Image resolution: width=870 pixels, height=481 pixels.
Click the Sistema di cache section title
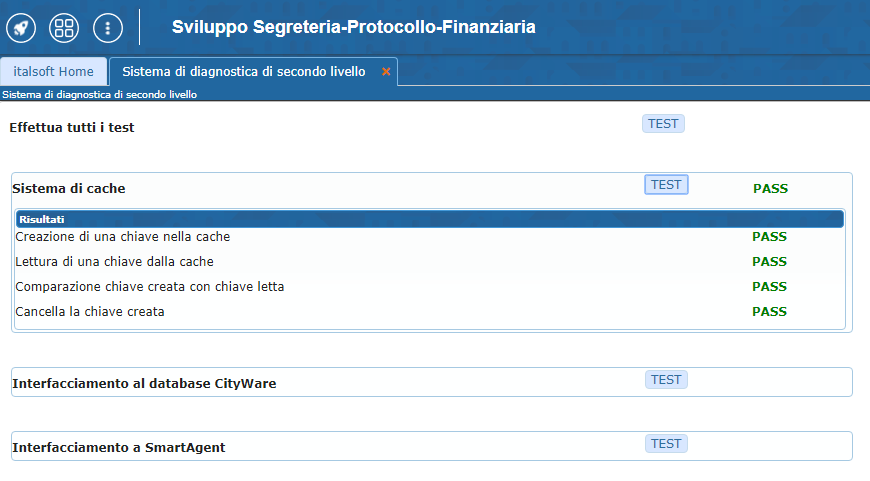(69, 188)
